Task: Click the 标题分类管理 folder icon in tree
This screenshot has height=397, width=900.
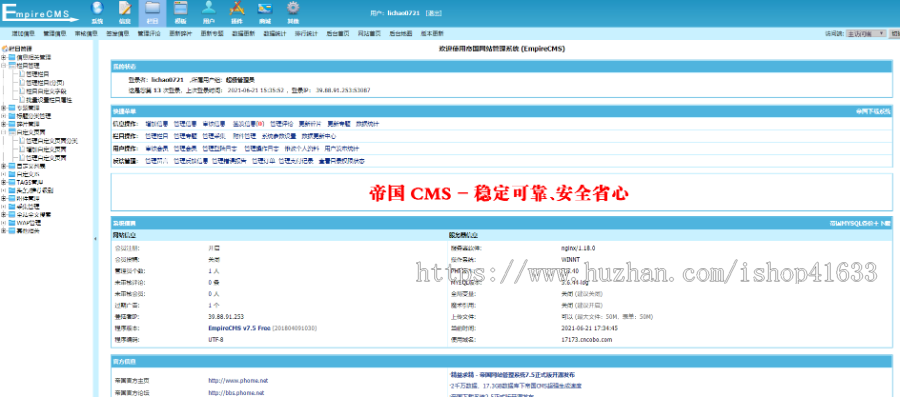Action: point(12,116)
